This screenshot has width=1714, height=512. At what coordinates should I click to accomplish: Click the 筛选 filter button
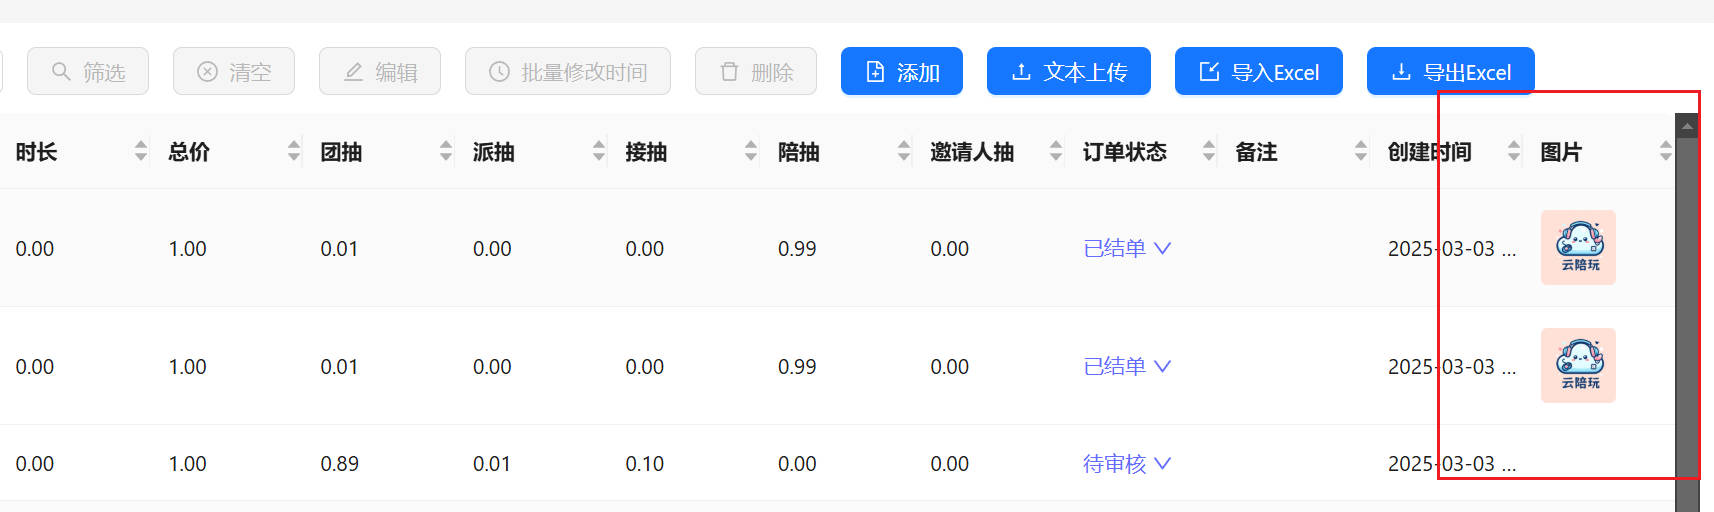click(88, 71)
